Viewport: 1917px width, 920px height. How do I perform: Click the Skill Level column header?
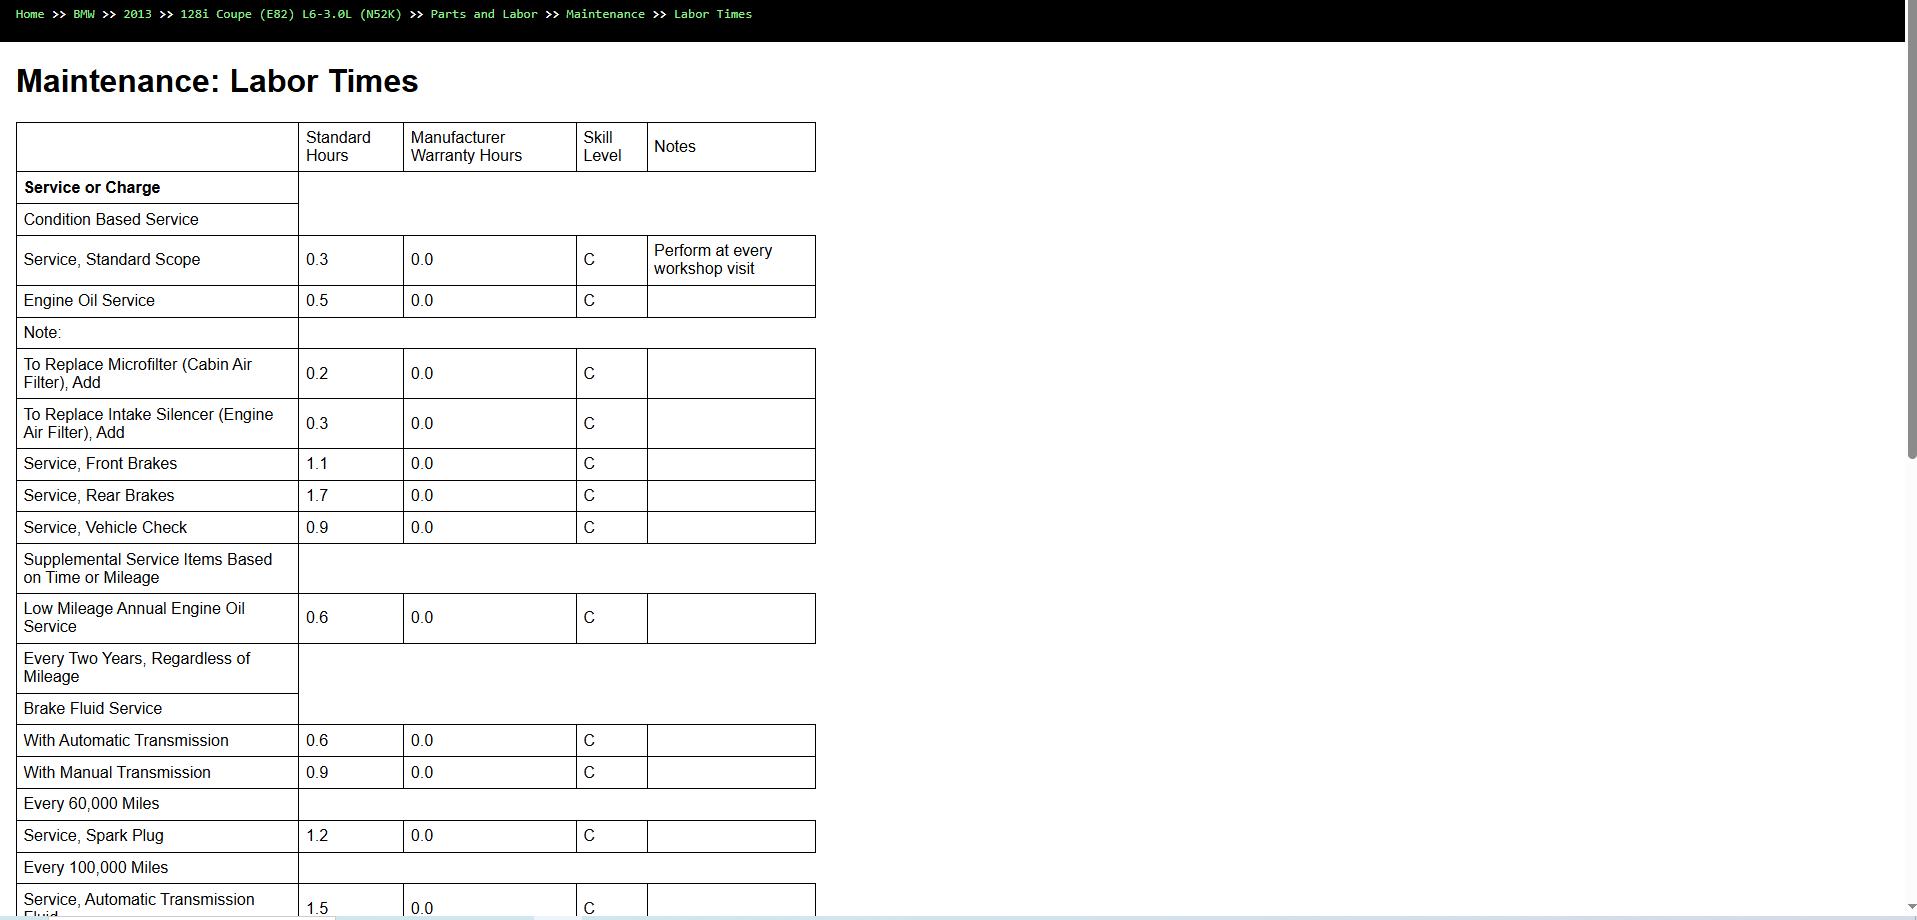[x=612, y=147]
